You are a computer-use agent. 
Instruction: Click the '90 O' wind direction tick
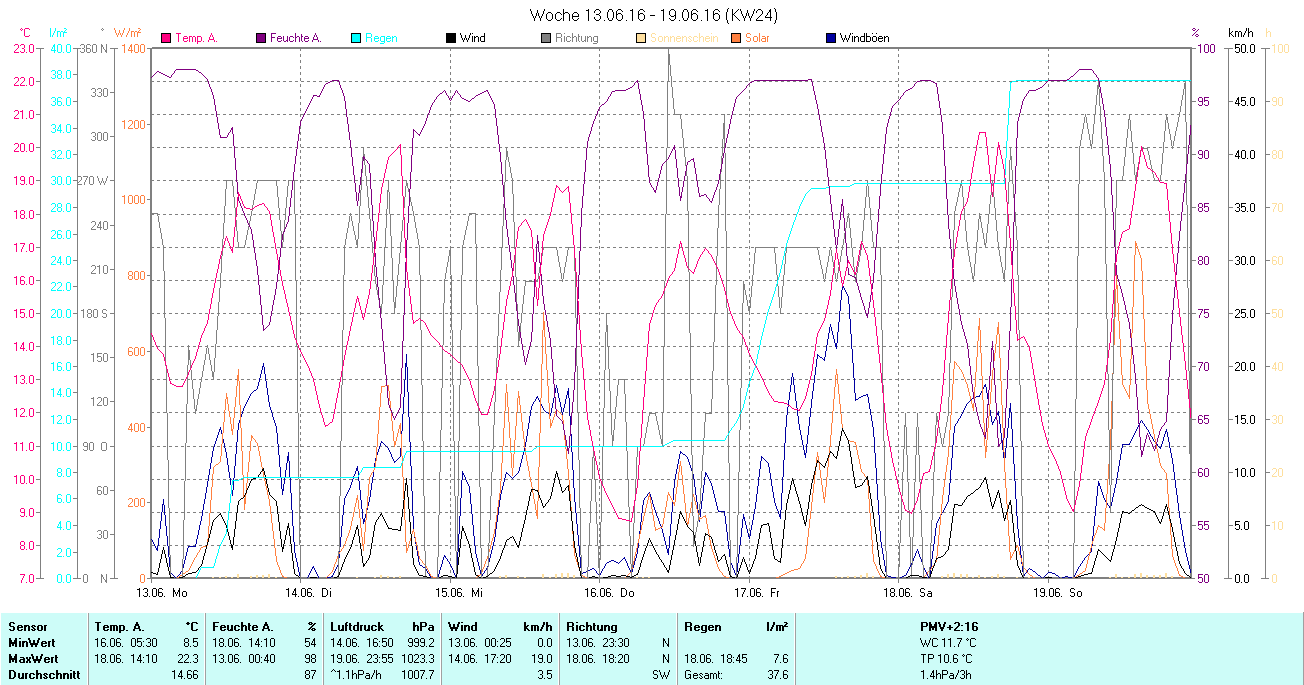tap(95, 446)
